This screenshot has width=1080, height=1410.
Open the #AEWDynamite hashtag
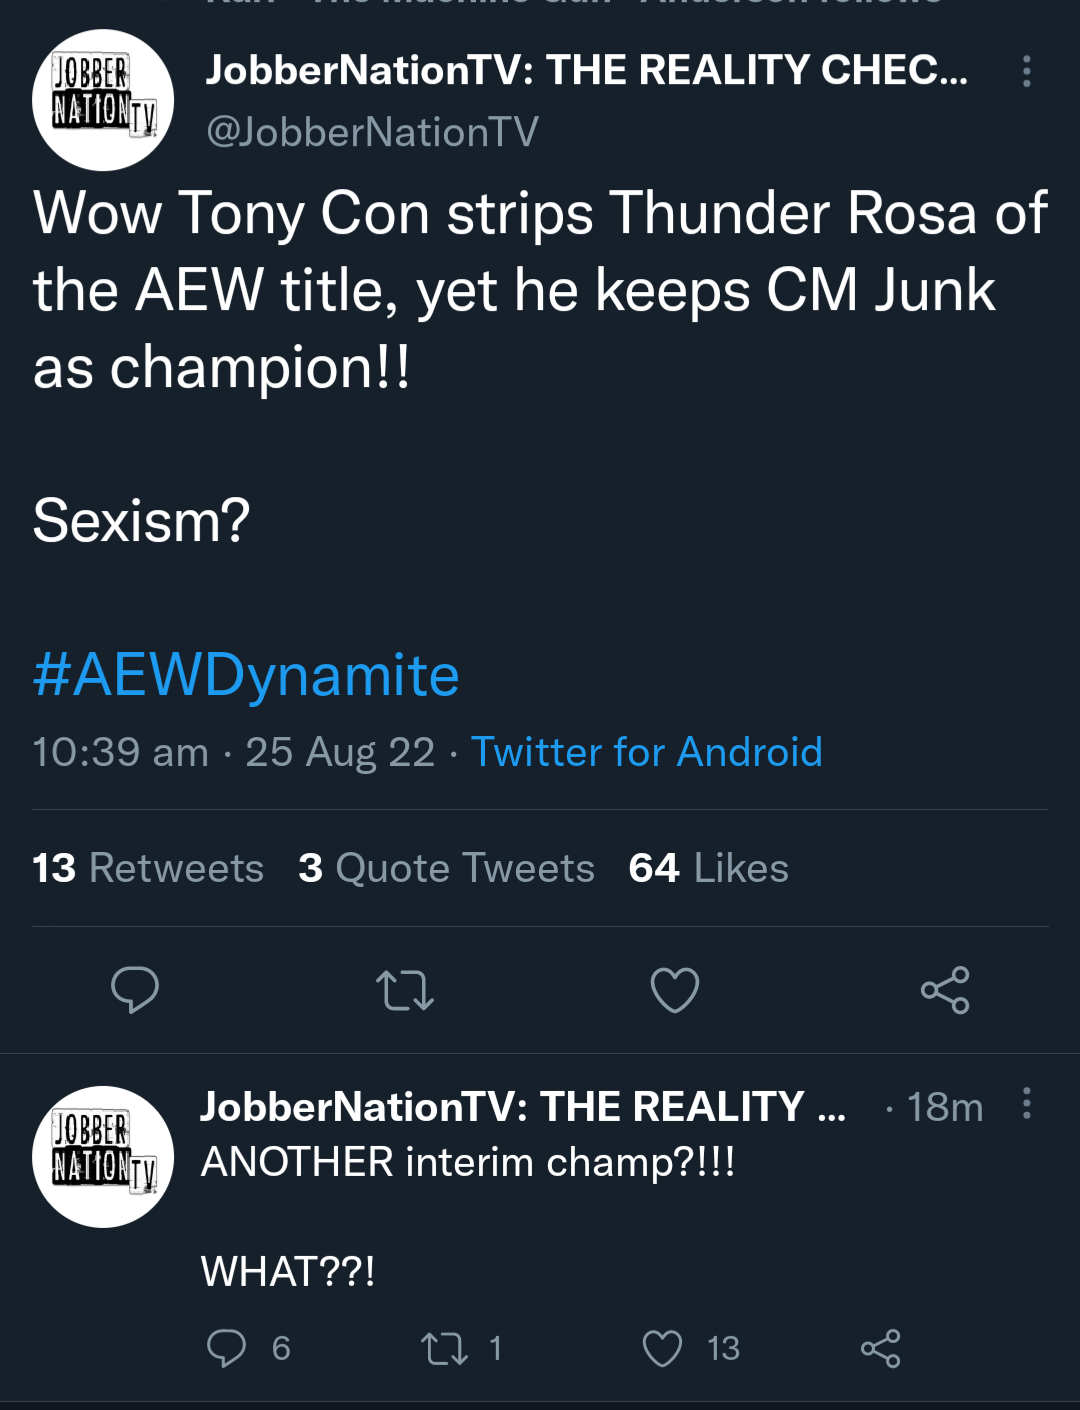click(246, 675)
